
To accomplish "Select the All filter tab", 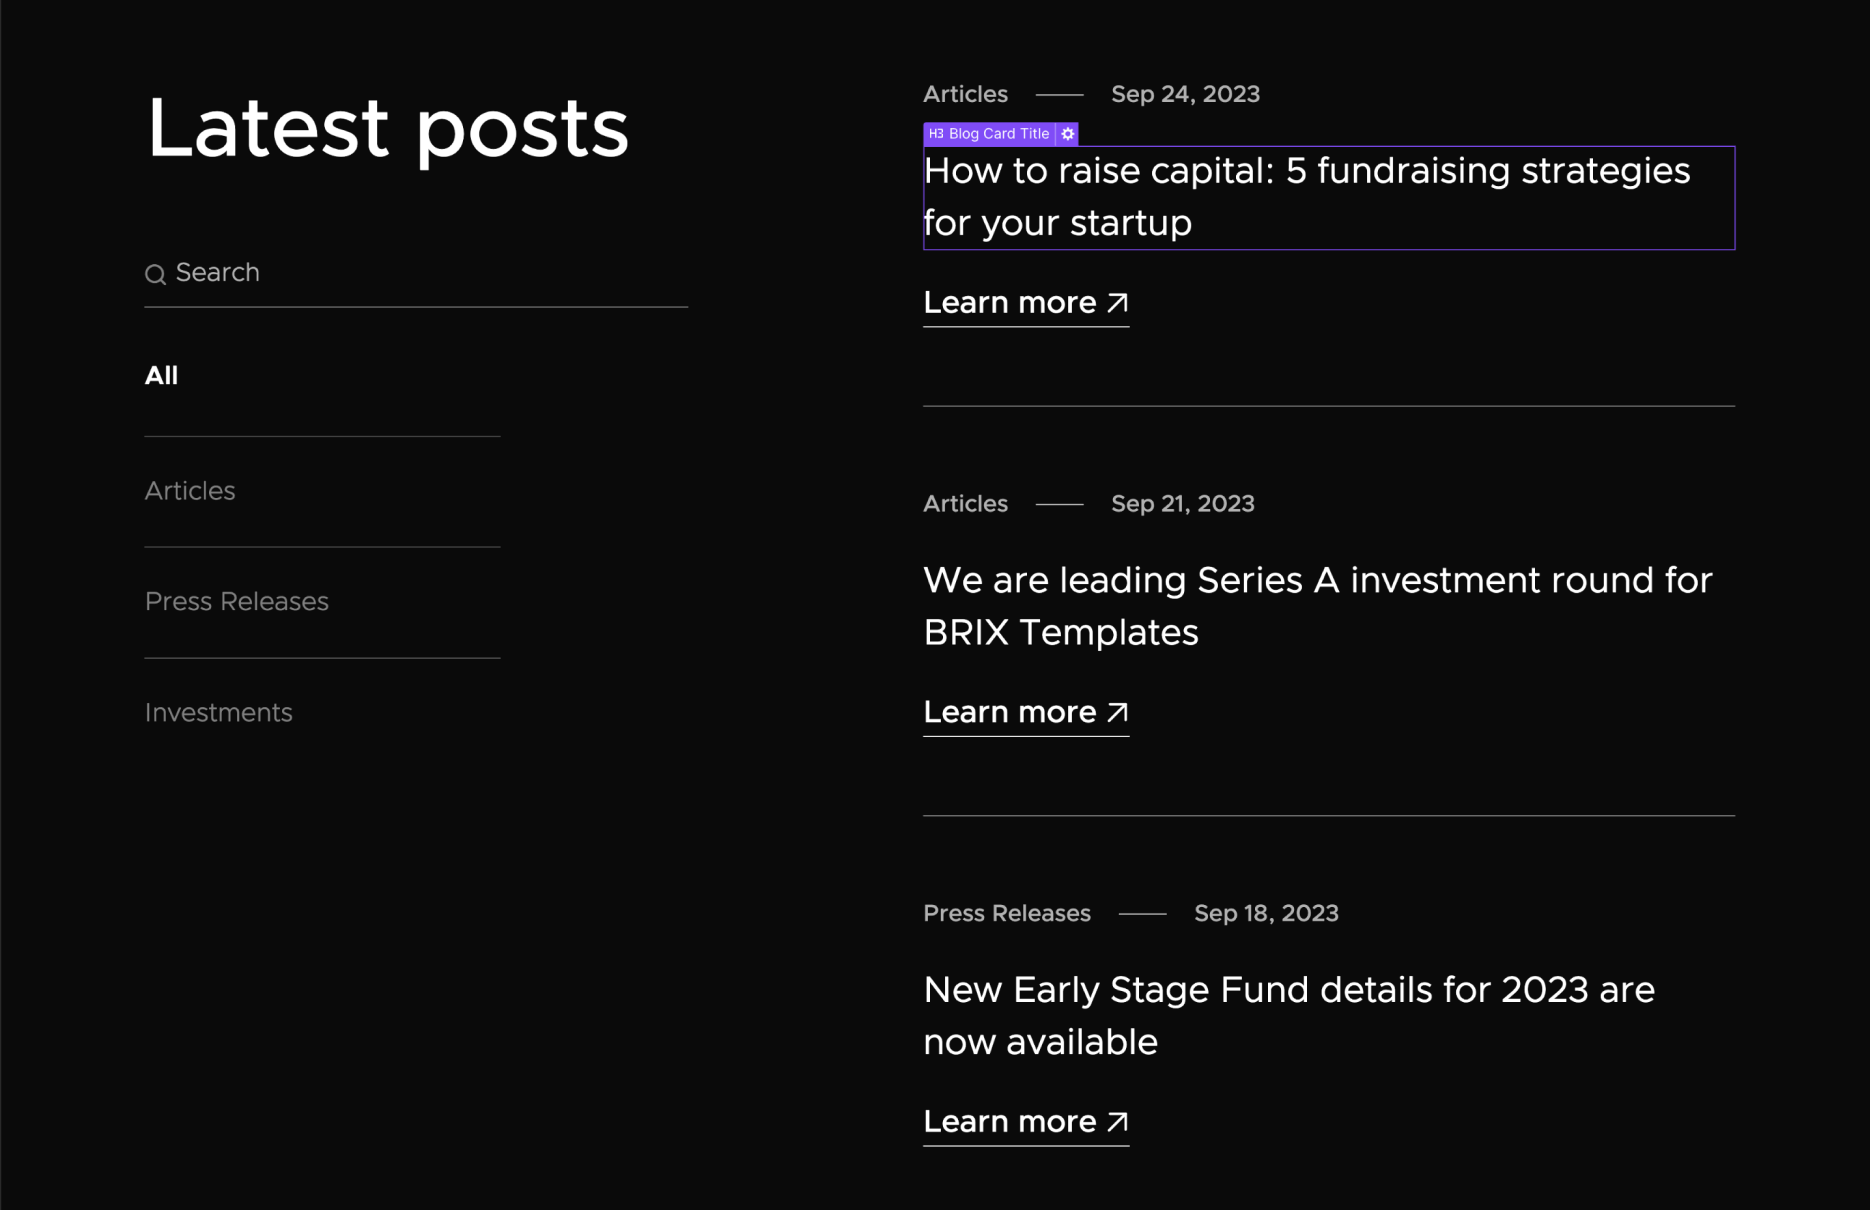I will point(162,376).
